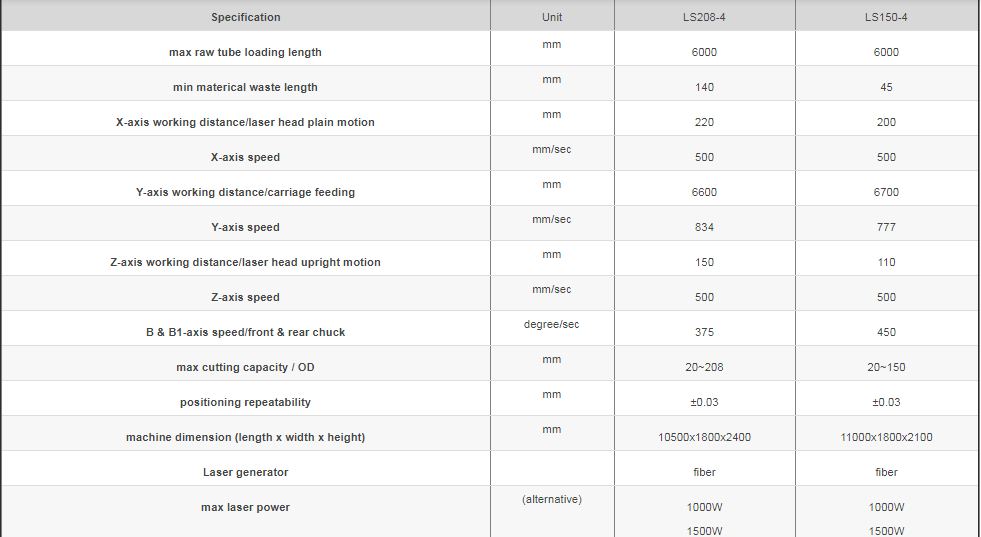Click Y-axis working distance/carriage feeding label
The width and height of the screenshot is (981, 537).
tap(245, 192)
